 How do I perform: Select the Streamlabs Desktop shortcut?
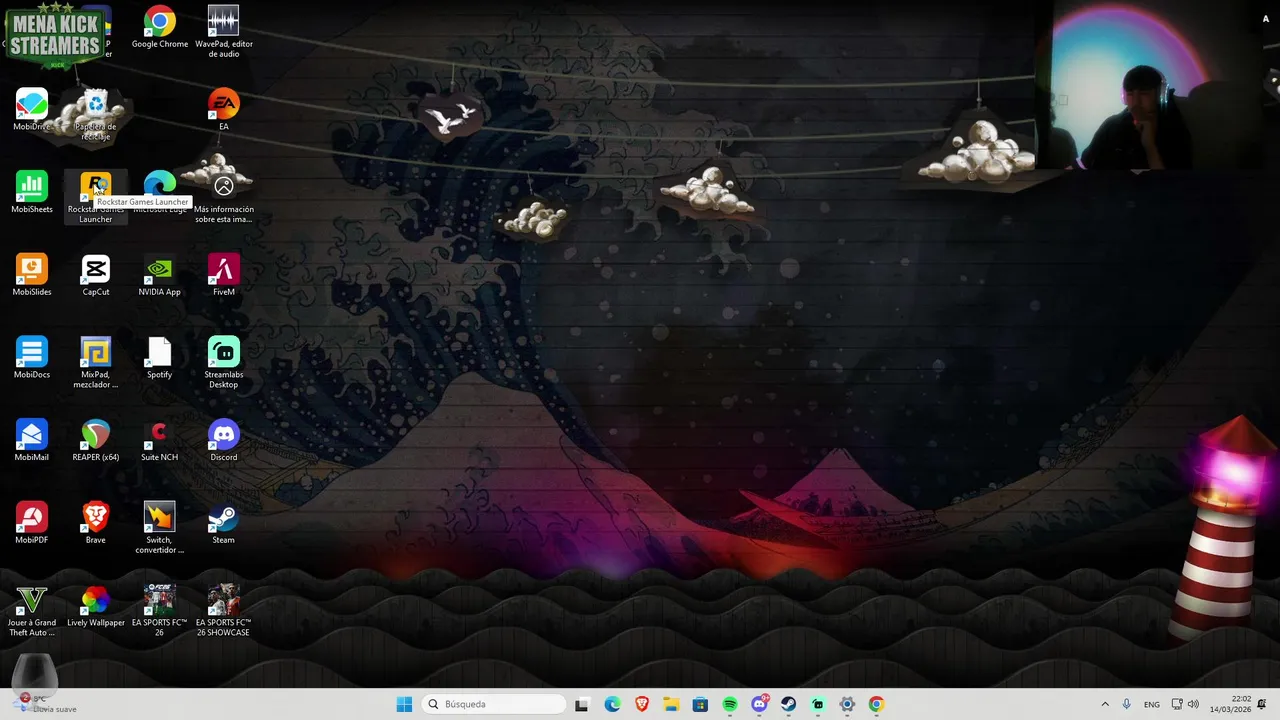pyautogui.click(x=224, y=362)
